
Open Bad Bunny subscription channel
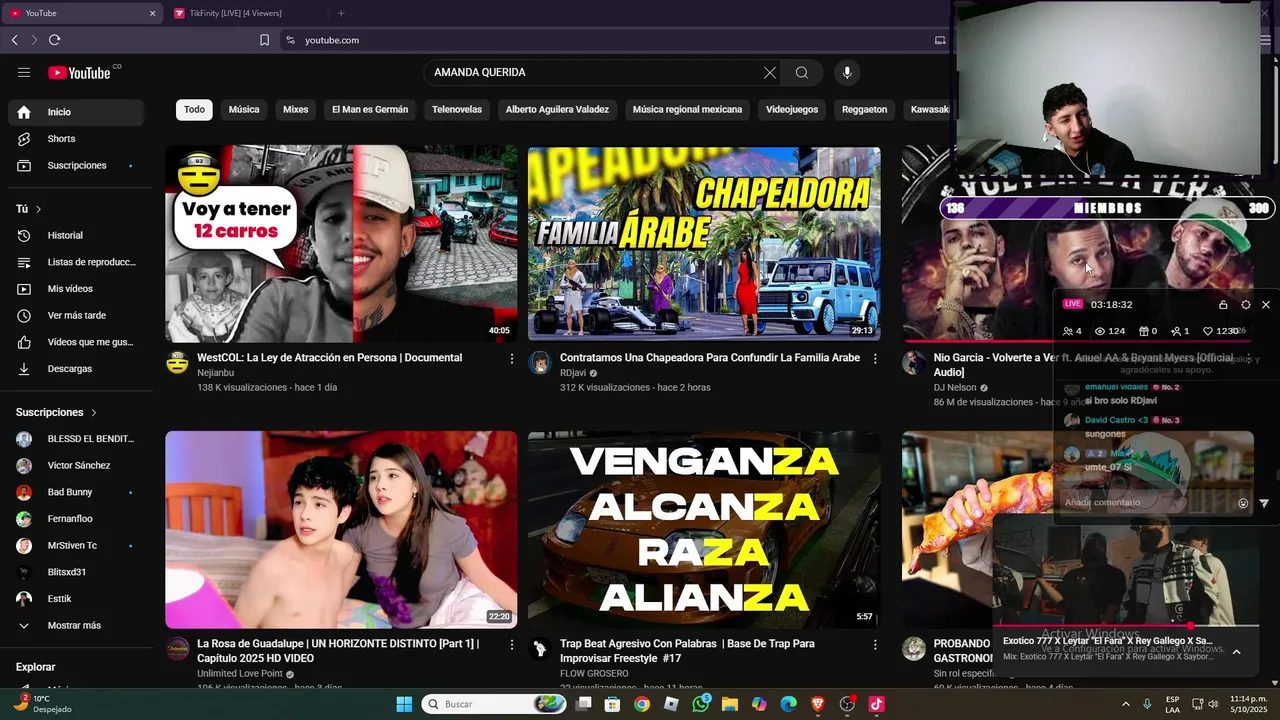(76, 492)
